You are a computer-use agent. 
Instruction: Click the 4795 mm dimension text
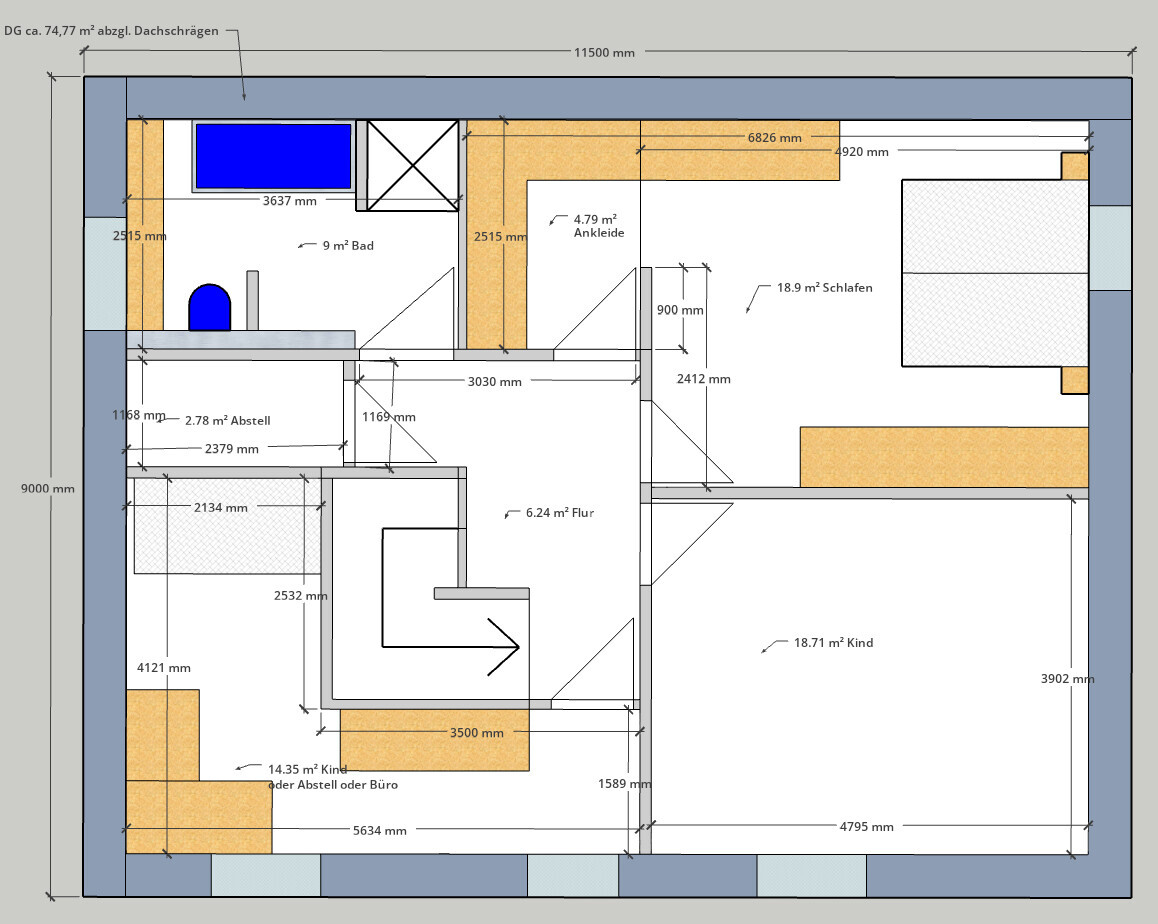coord(866,827)
